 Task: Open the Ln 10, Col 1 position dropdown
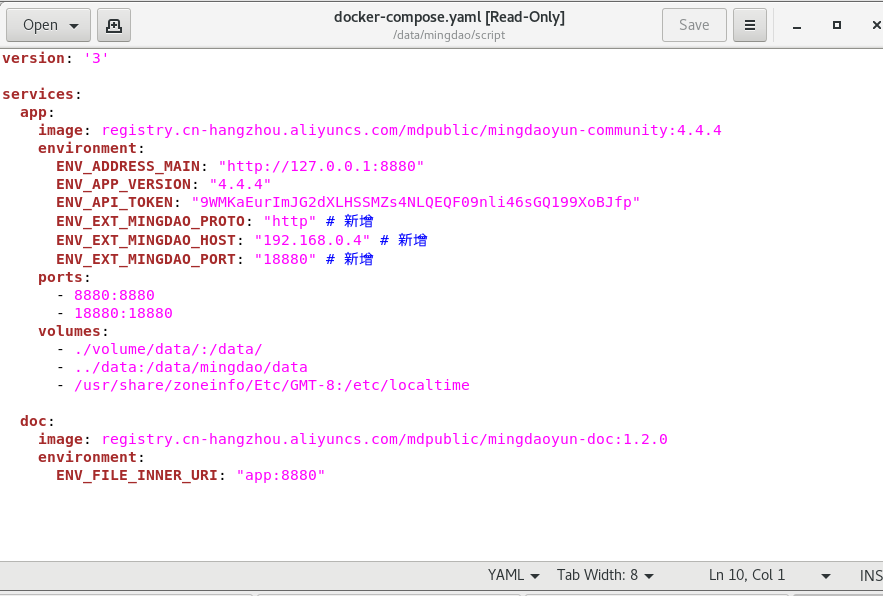point(769,575)
